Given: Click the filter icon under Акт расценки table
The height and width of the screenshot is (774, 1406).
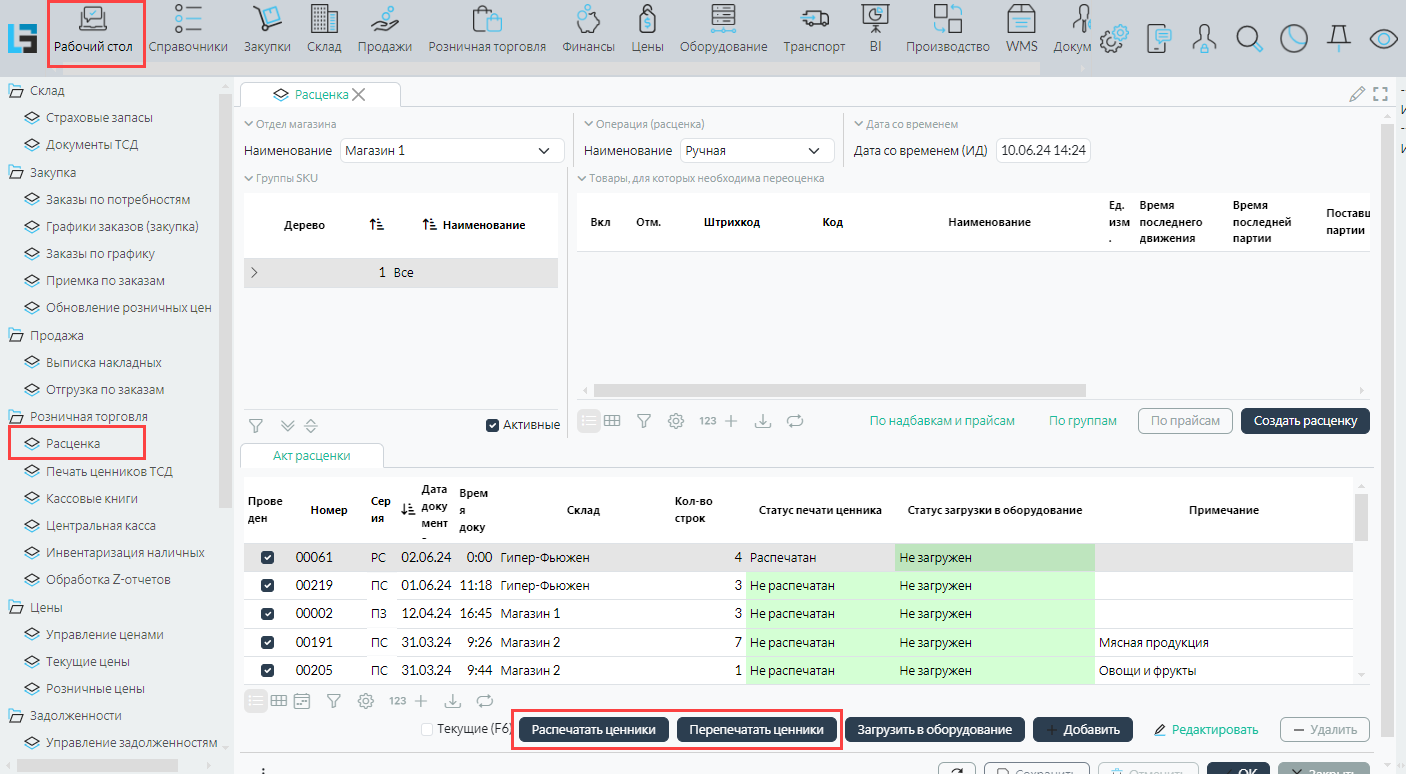Looking at the screenshot, I should coord(334,701).
